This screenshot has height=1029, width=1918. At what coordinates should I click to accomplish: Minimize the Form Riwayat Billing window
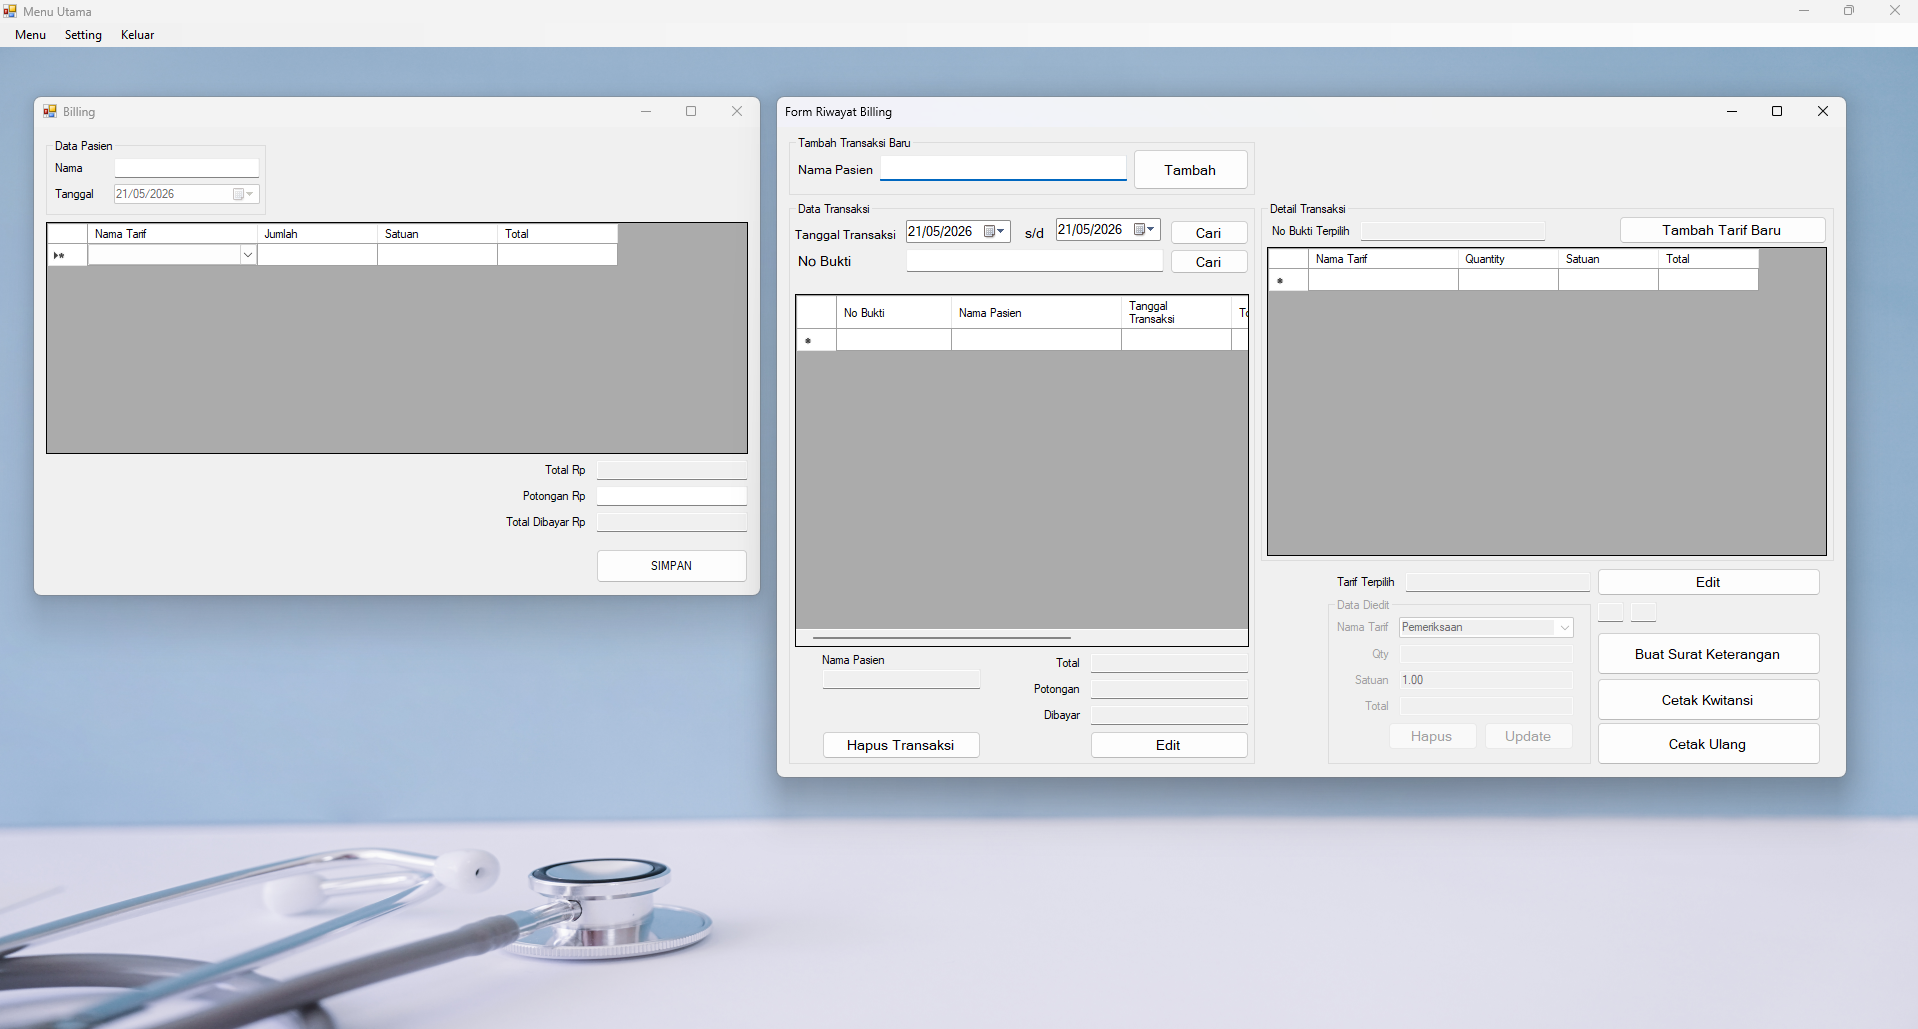point(1732,111)
